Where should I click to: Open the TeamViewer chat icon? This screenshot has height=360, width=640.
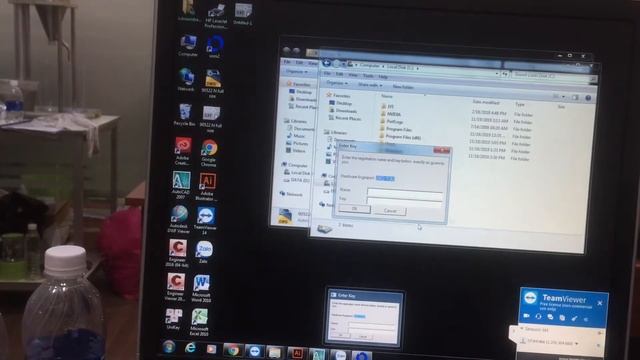point(550,317)
